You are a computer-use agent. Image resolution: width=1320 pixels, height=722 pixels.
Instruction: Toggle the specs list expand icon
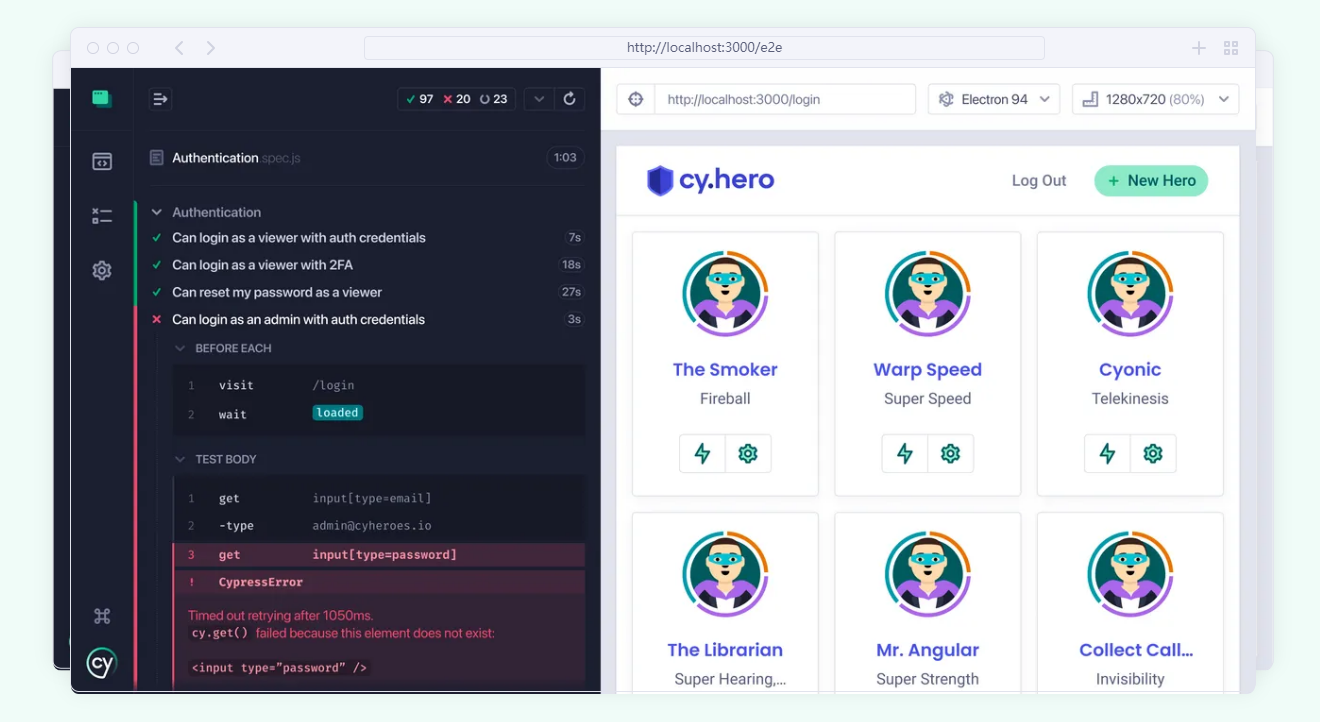coord(160,99)
